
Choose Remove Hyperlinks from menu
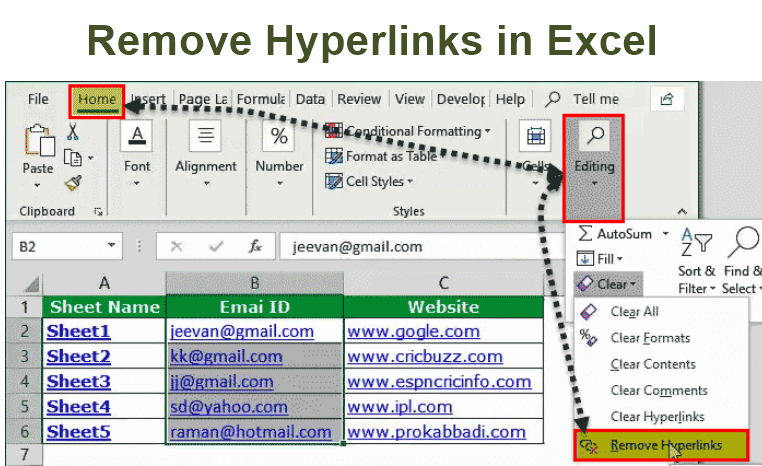661,445
